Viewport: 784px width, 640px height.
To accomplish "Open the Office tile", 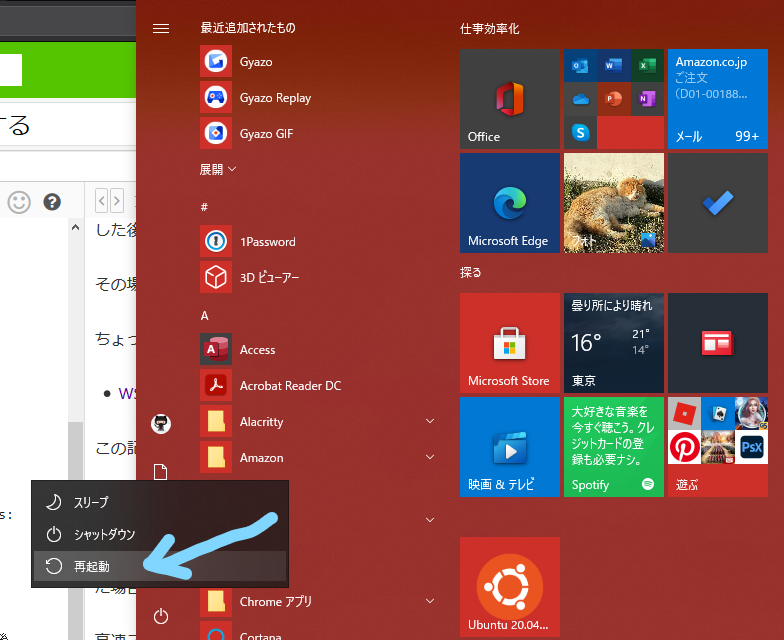I will pyautogui.click(x=510, y=99).
